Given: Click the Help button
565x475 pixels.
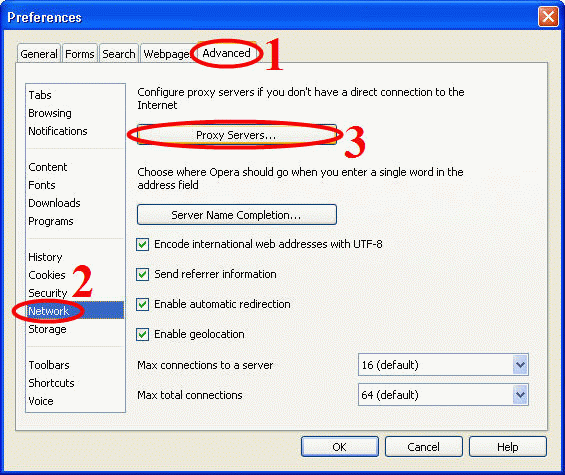Looking at the screenshot, I should [507, 447].
